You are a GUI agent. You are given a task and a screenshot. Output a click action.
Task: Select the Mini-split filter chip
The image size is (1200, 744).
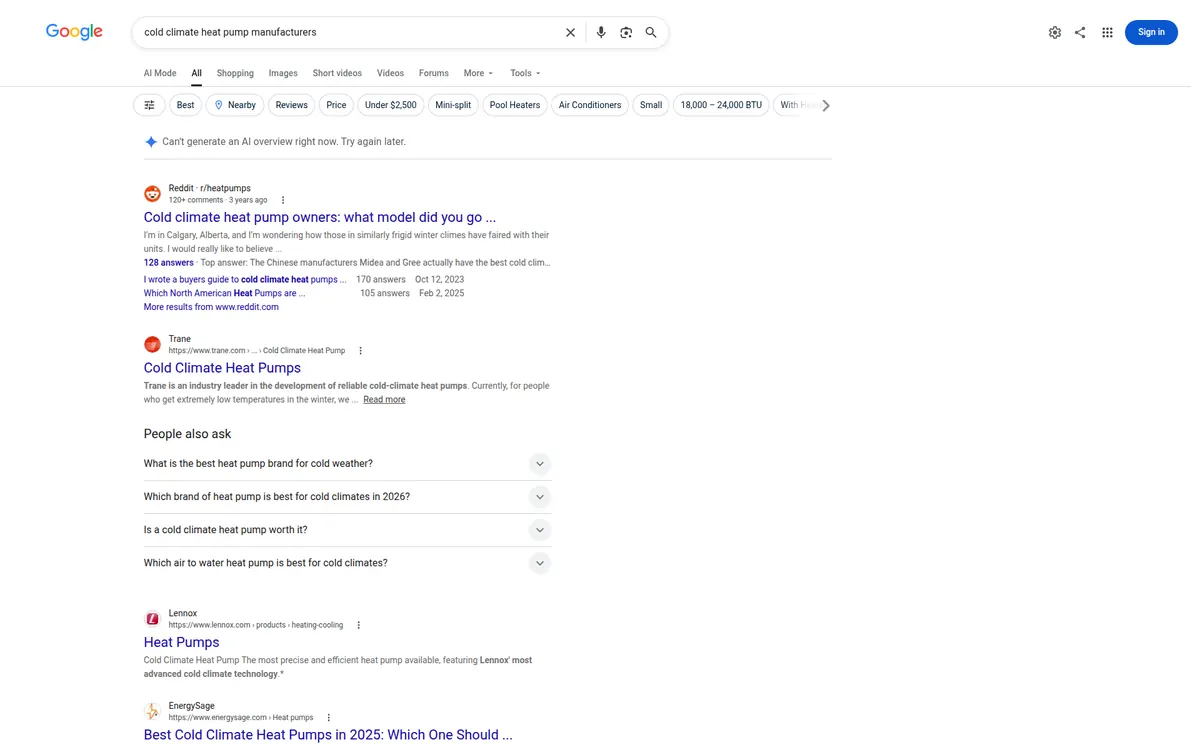pos(453,105)
